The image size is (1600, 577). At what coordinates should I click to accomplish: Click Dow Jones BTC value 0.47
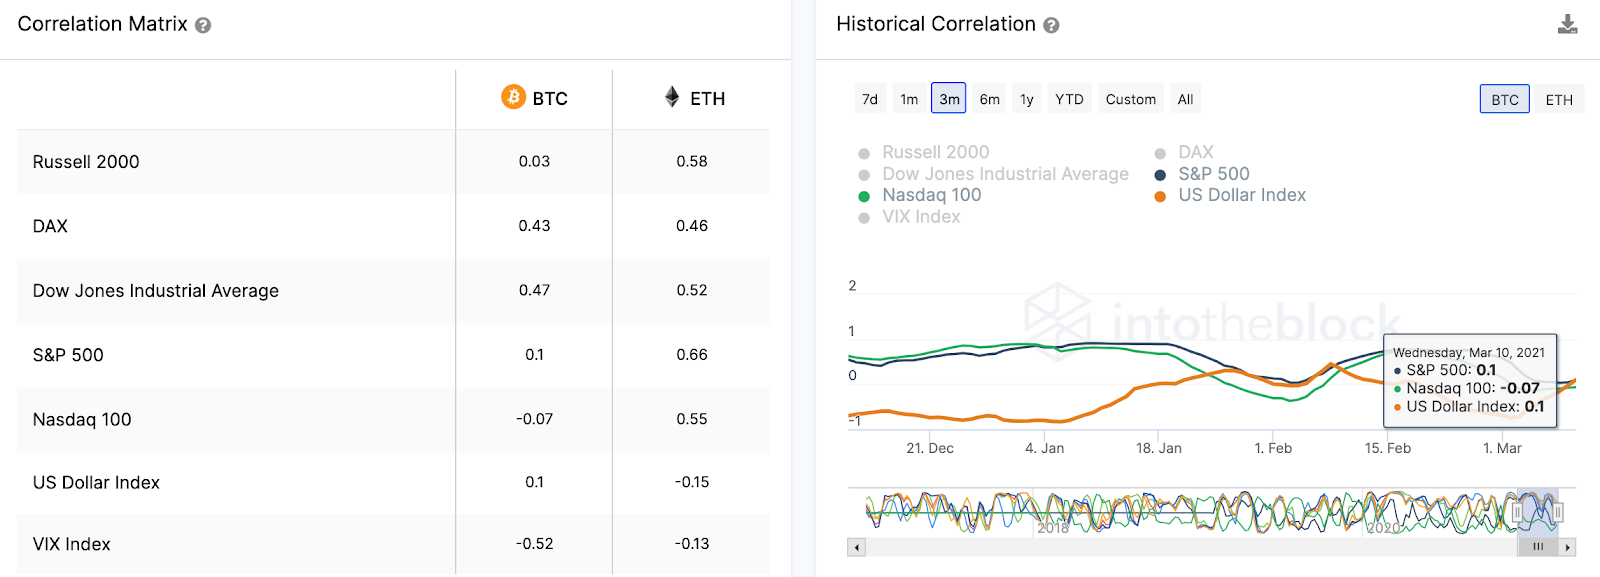[x=534, y=290]
